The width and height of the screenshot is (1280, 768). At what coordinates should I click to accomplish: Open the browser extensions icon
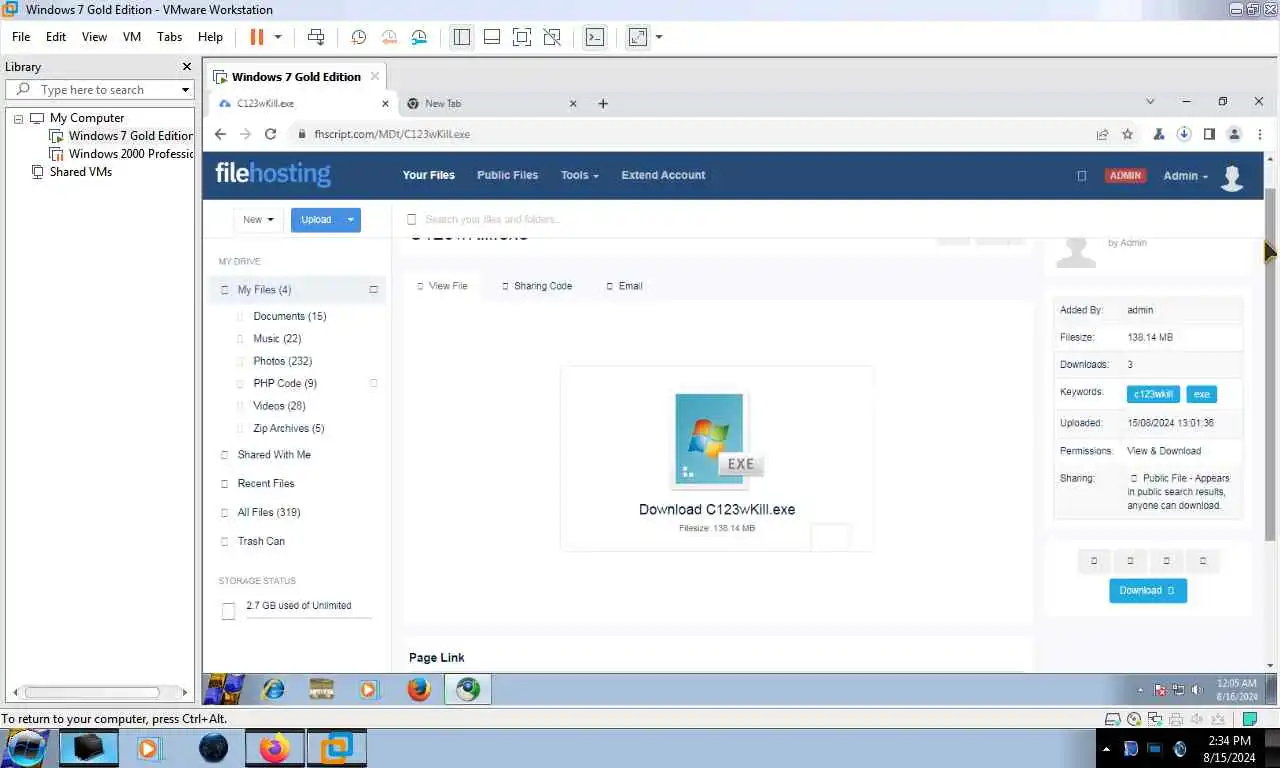tap(1159, 134)
